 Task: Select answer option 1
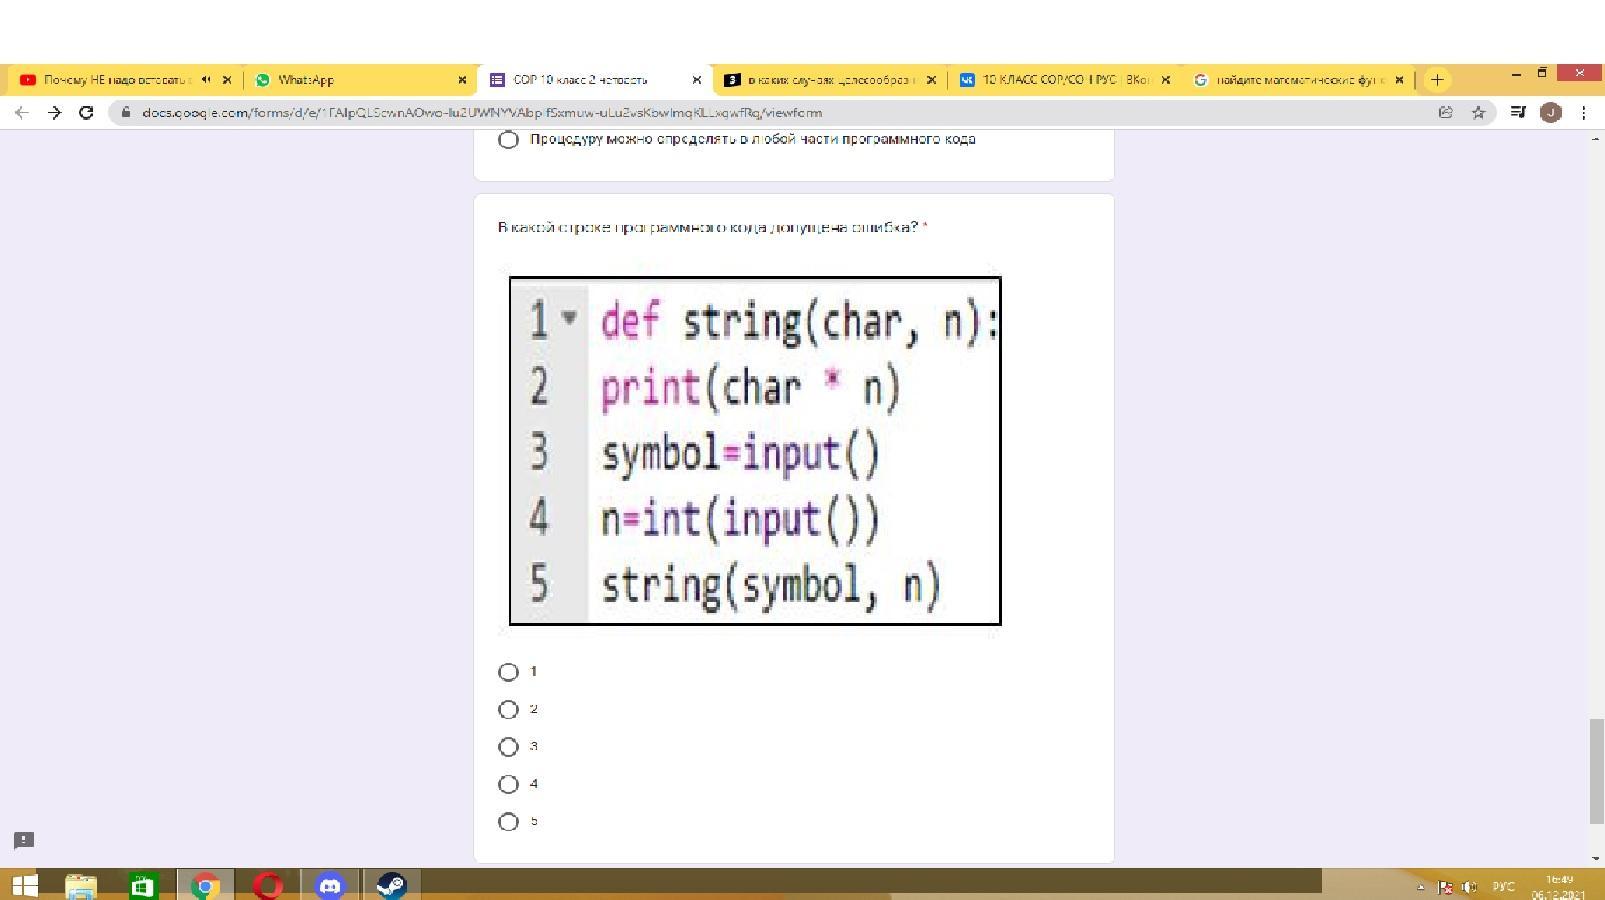tap(508, 672)
